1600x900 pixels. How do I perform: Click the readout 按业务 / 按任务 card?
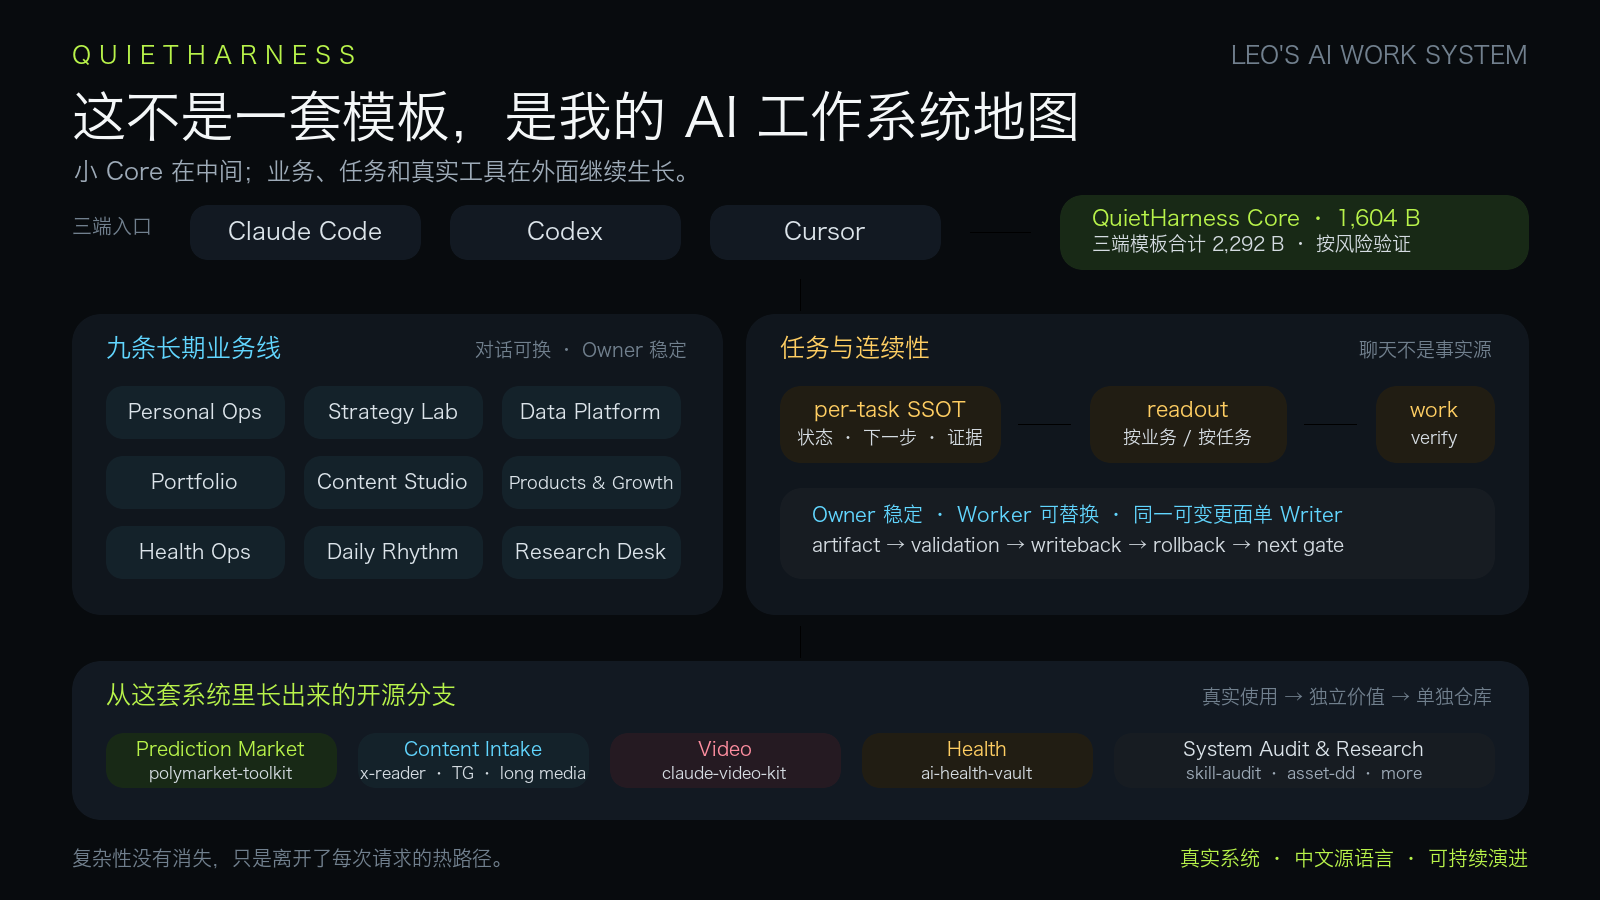point(1188,424)
